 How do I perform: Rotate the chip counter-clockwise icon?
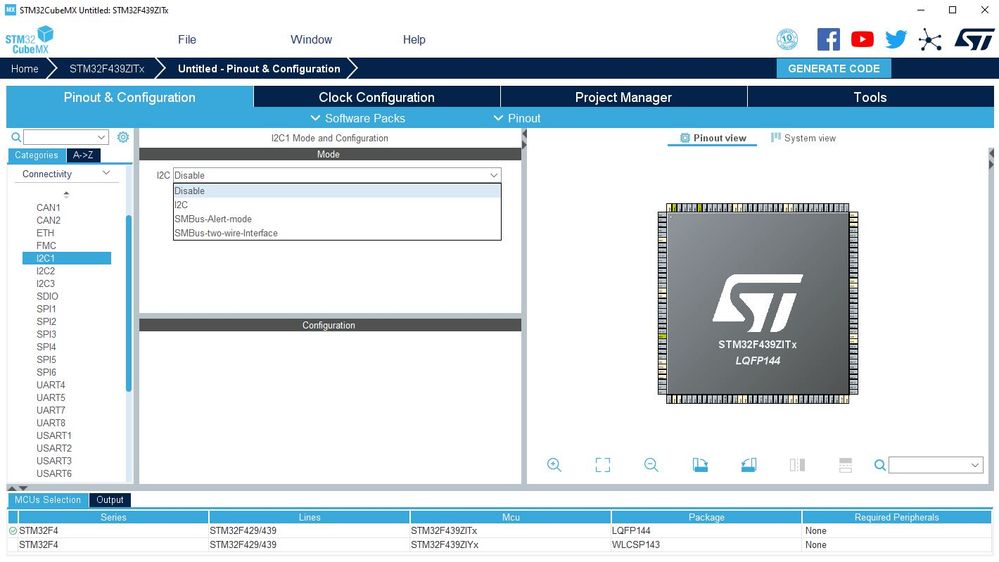click(749, 465)
